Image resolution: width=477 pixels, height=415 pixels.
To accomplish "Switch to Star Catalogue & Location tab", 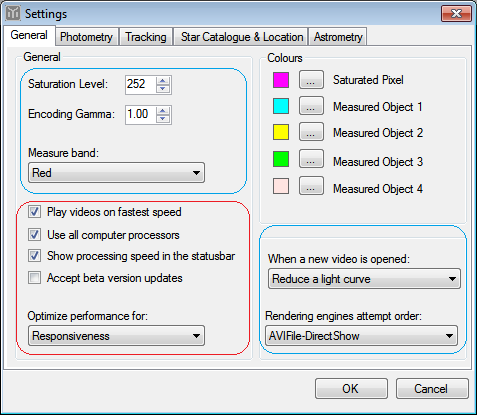I will tap(242, 37).
